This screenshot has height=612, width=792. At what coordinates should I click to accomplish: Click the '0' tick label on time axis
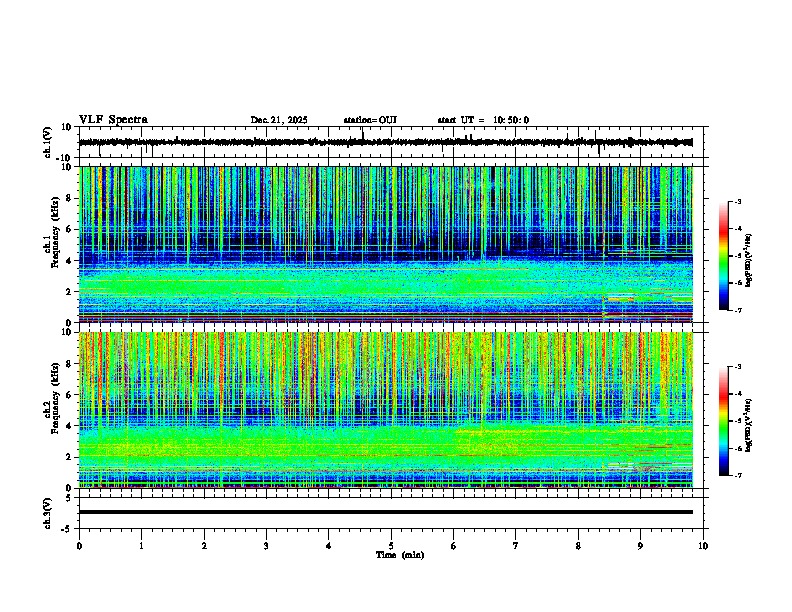click(x=79, y=546)
